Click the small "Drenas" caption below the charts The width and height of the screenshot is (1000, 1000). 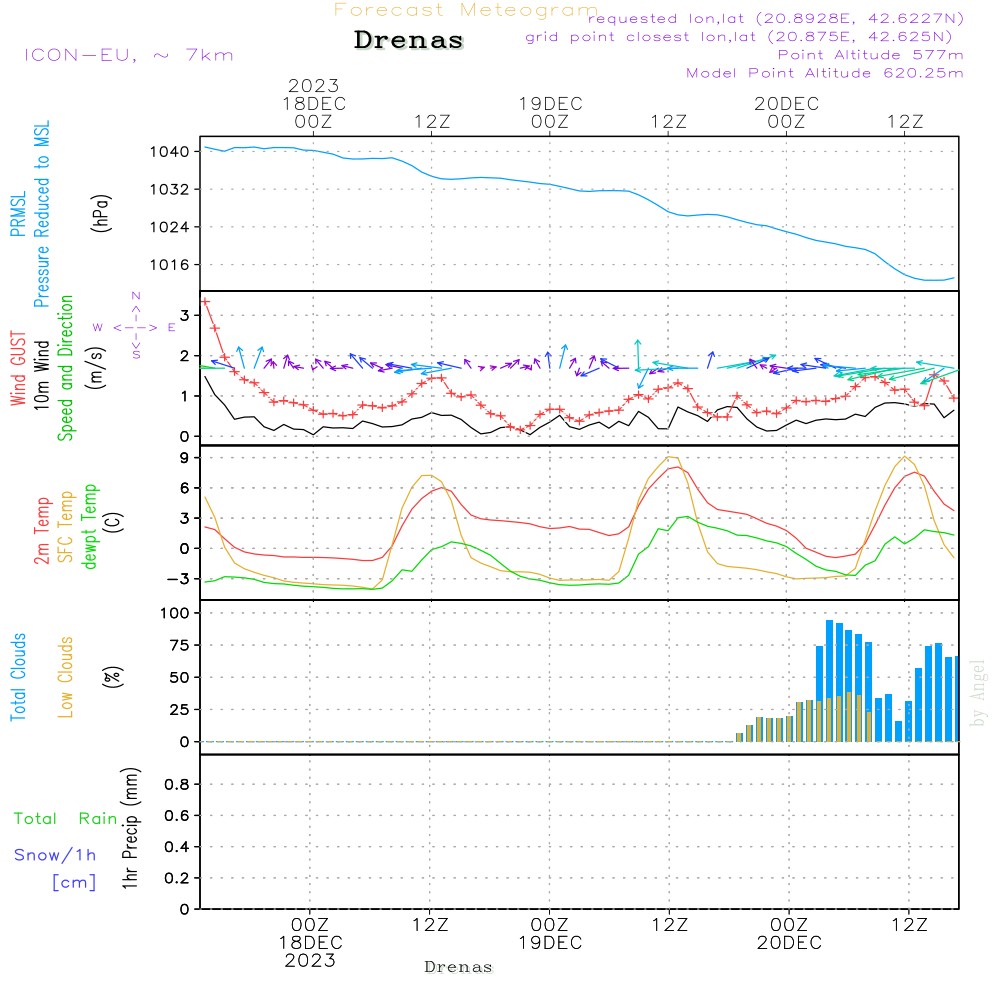tap(459, 967)
